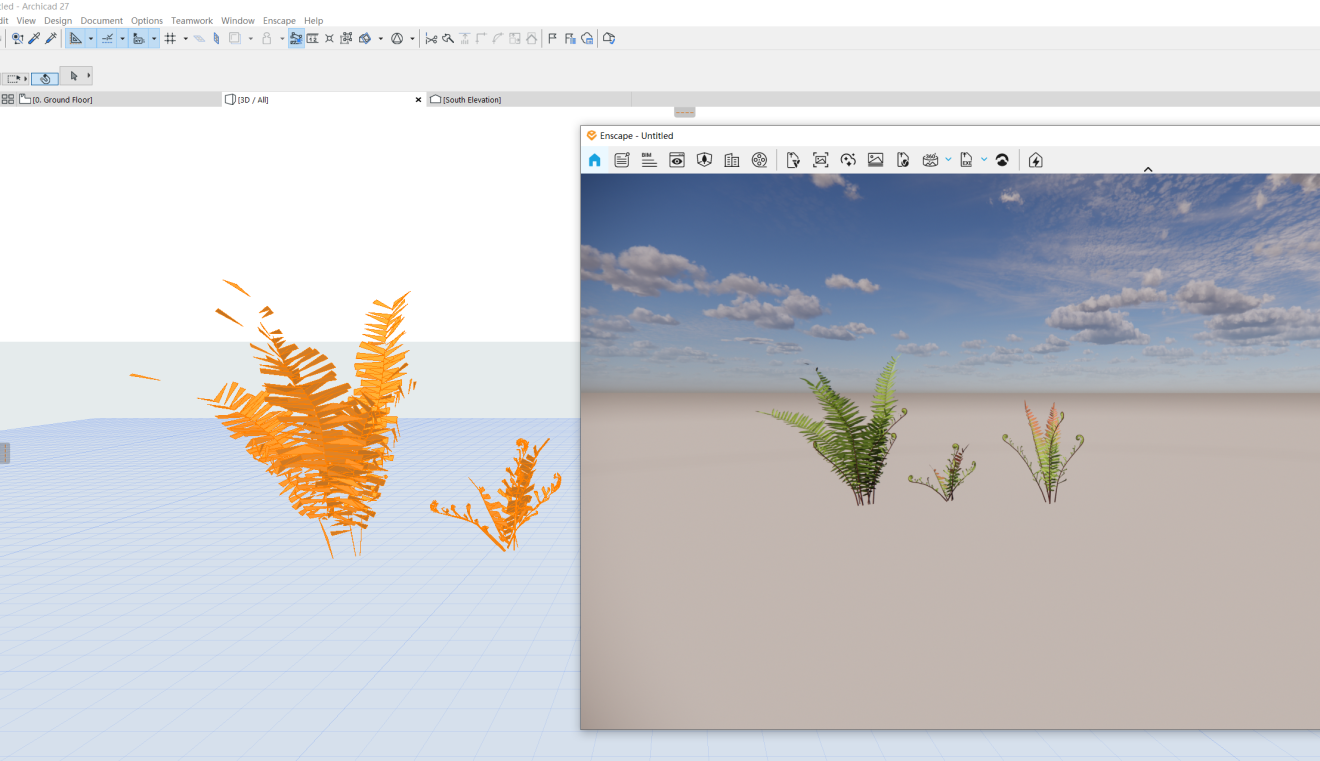
Task: Open the Design menu
Action: pyautogui.click(x=58, y=20)
